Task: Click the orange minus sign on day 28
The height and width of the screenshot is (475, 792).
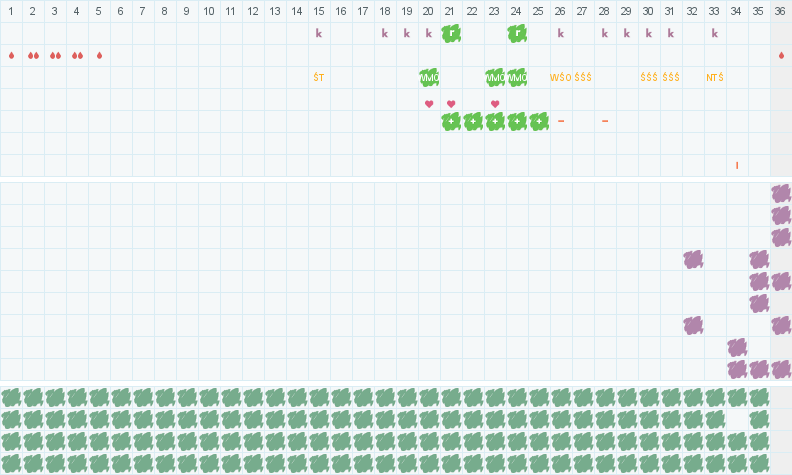Action: pos(605,121)
